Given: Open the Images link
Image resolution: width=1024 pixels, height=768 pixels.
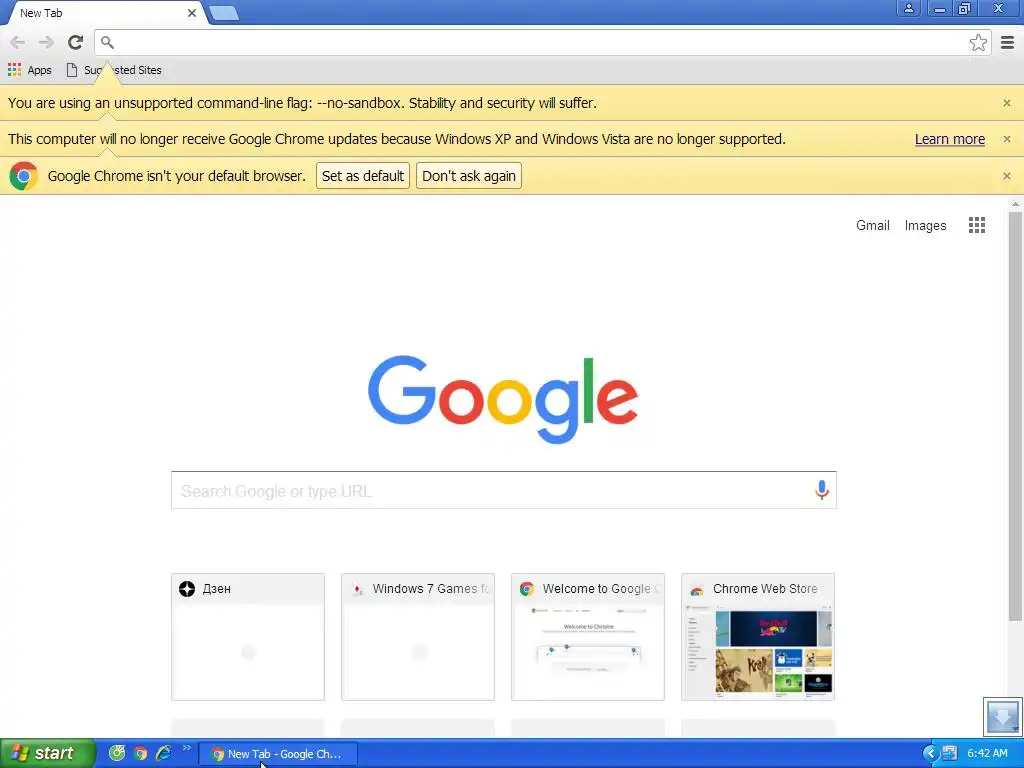Looking at the screenshot, I should click(925, 225).
